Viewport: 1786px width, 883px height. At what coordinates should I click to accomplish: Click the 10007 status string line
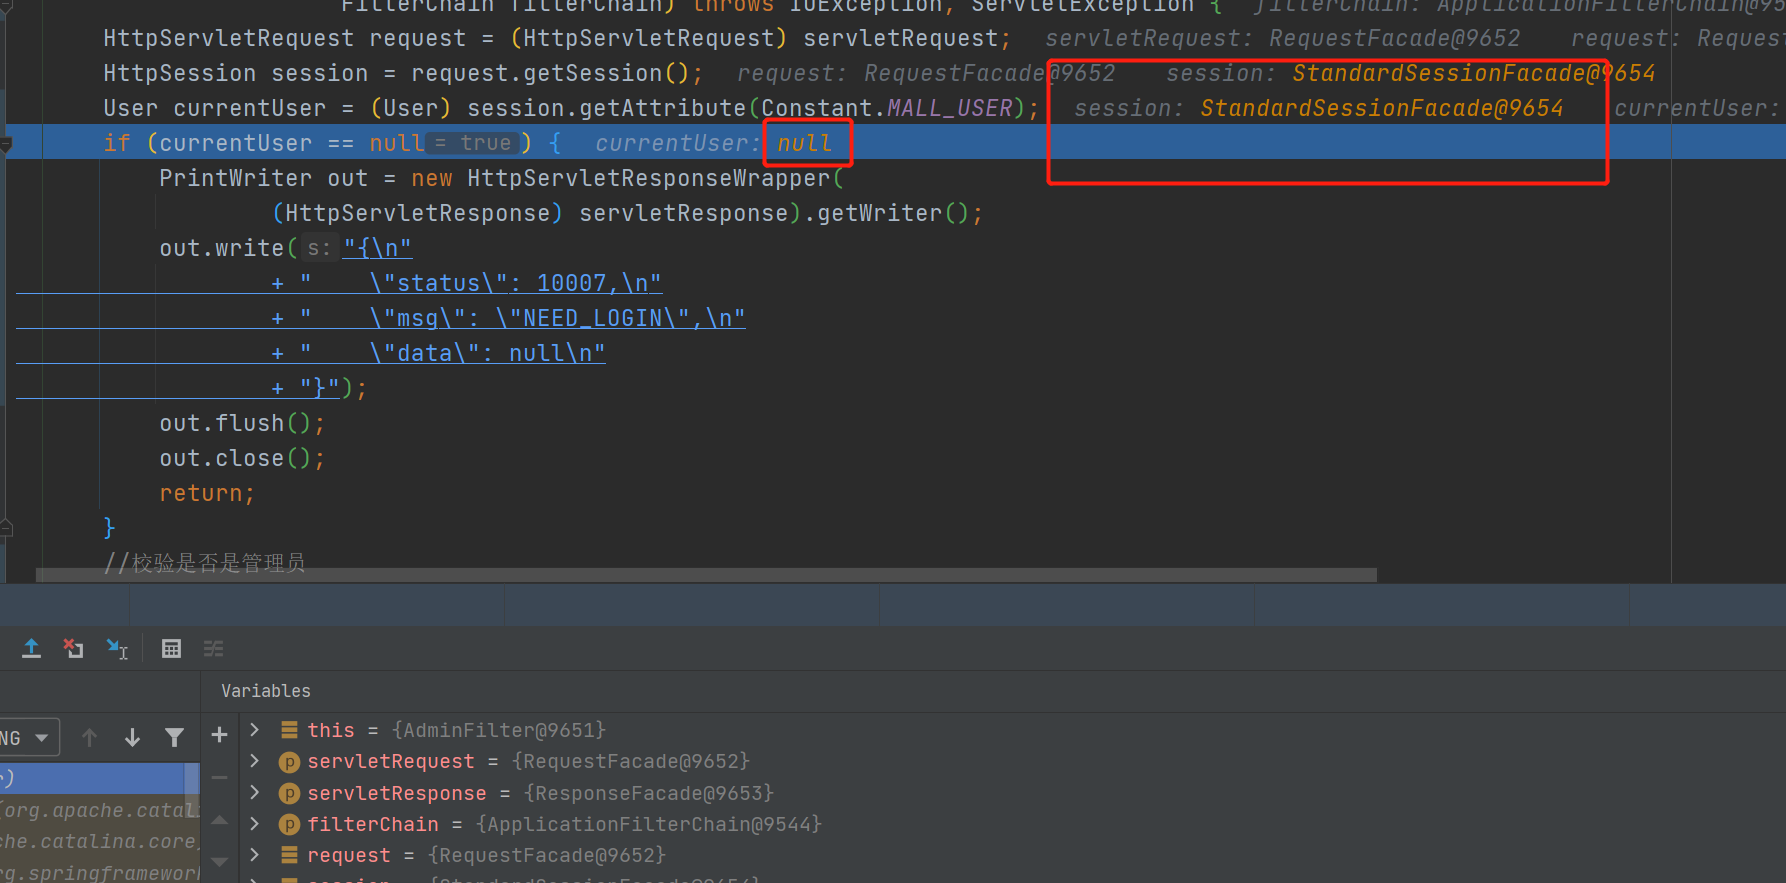click(481, 283)
